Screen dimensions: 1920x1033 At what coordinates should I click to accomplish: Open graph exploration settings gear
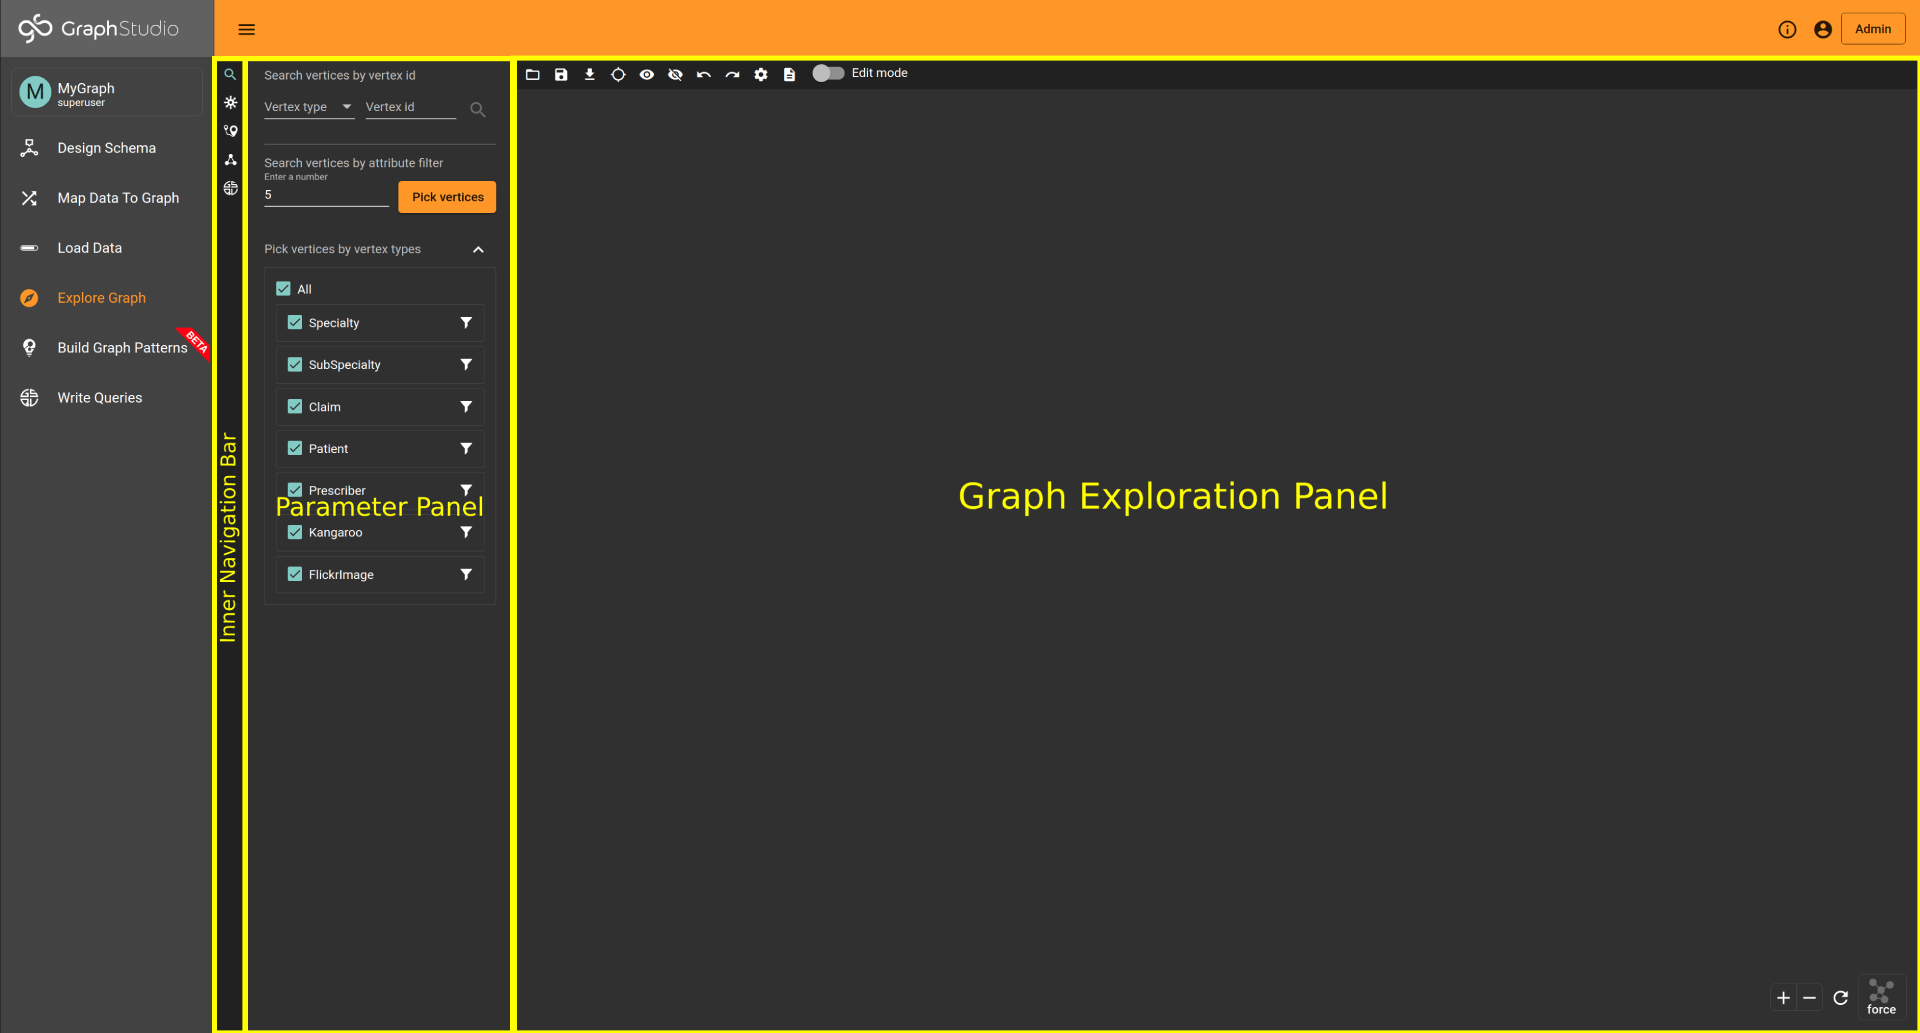coord(761,74)
